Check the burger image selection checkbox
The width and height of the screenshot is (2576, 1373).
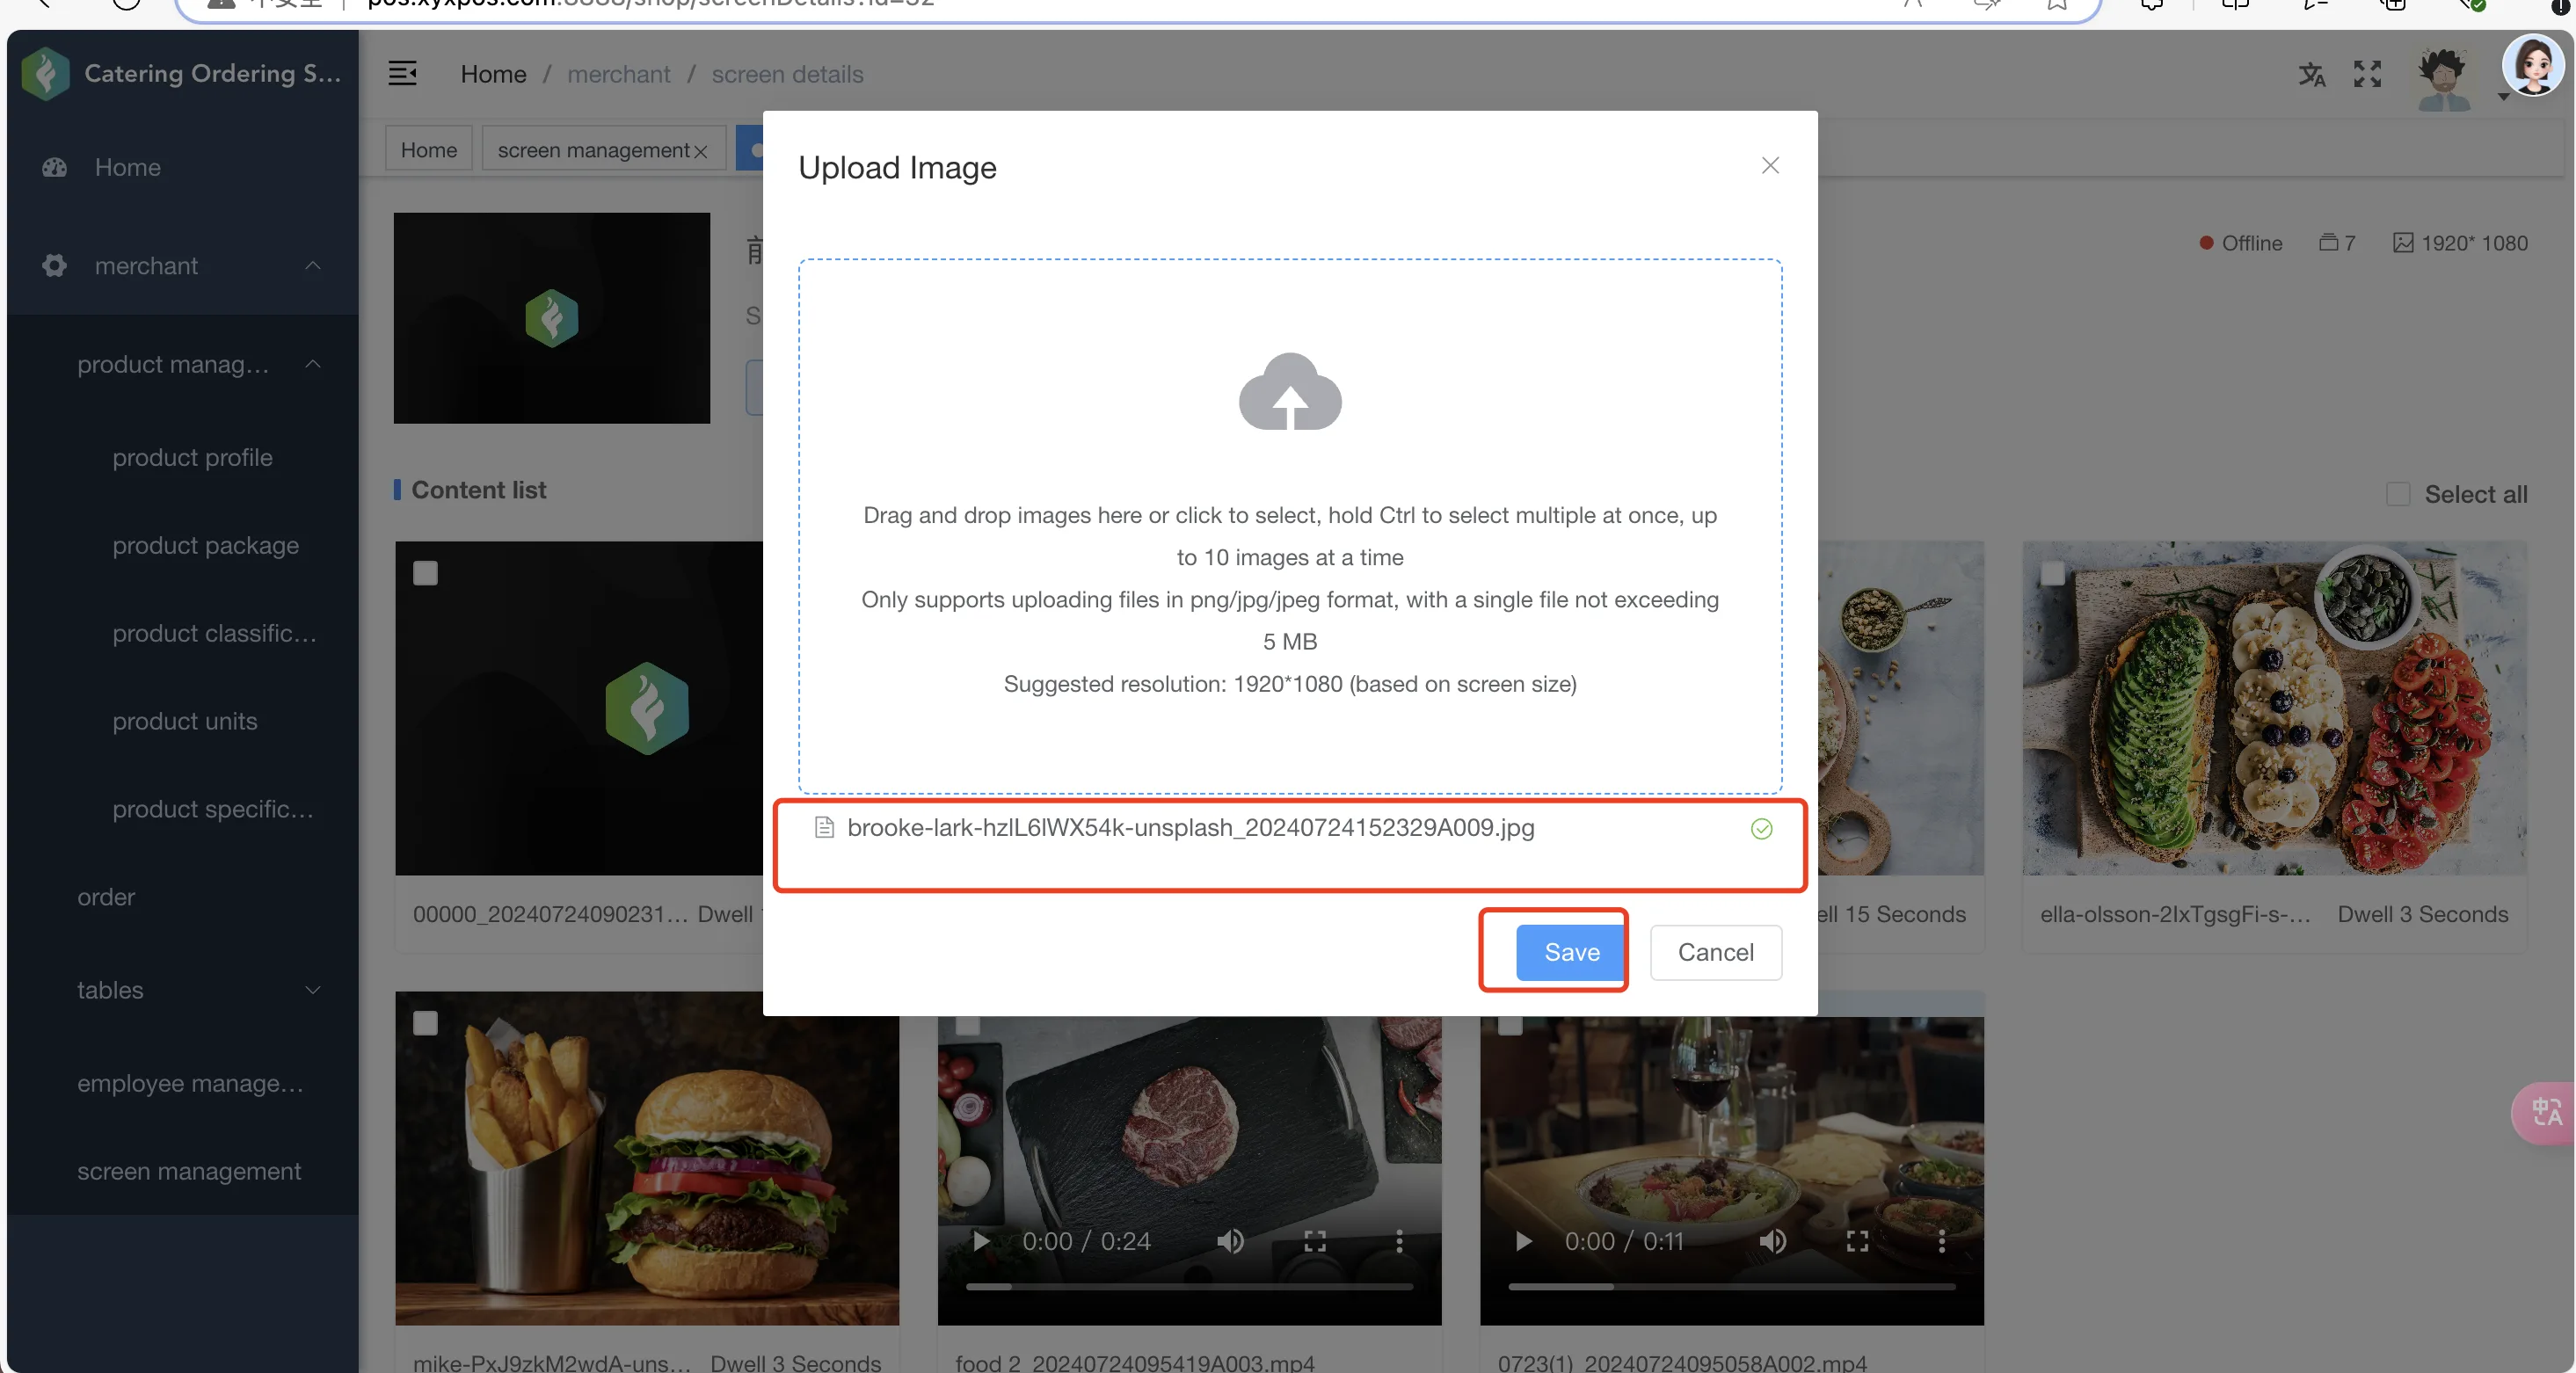(426, 1023)
